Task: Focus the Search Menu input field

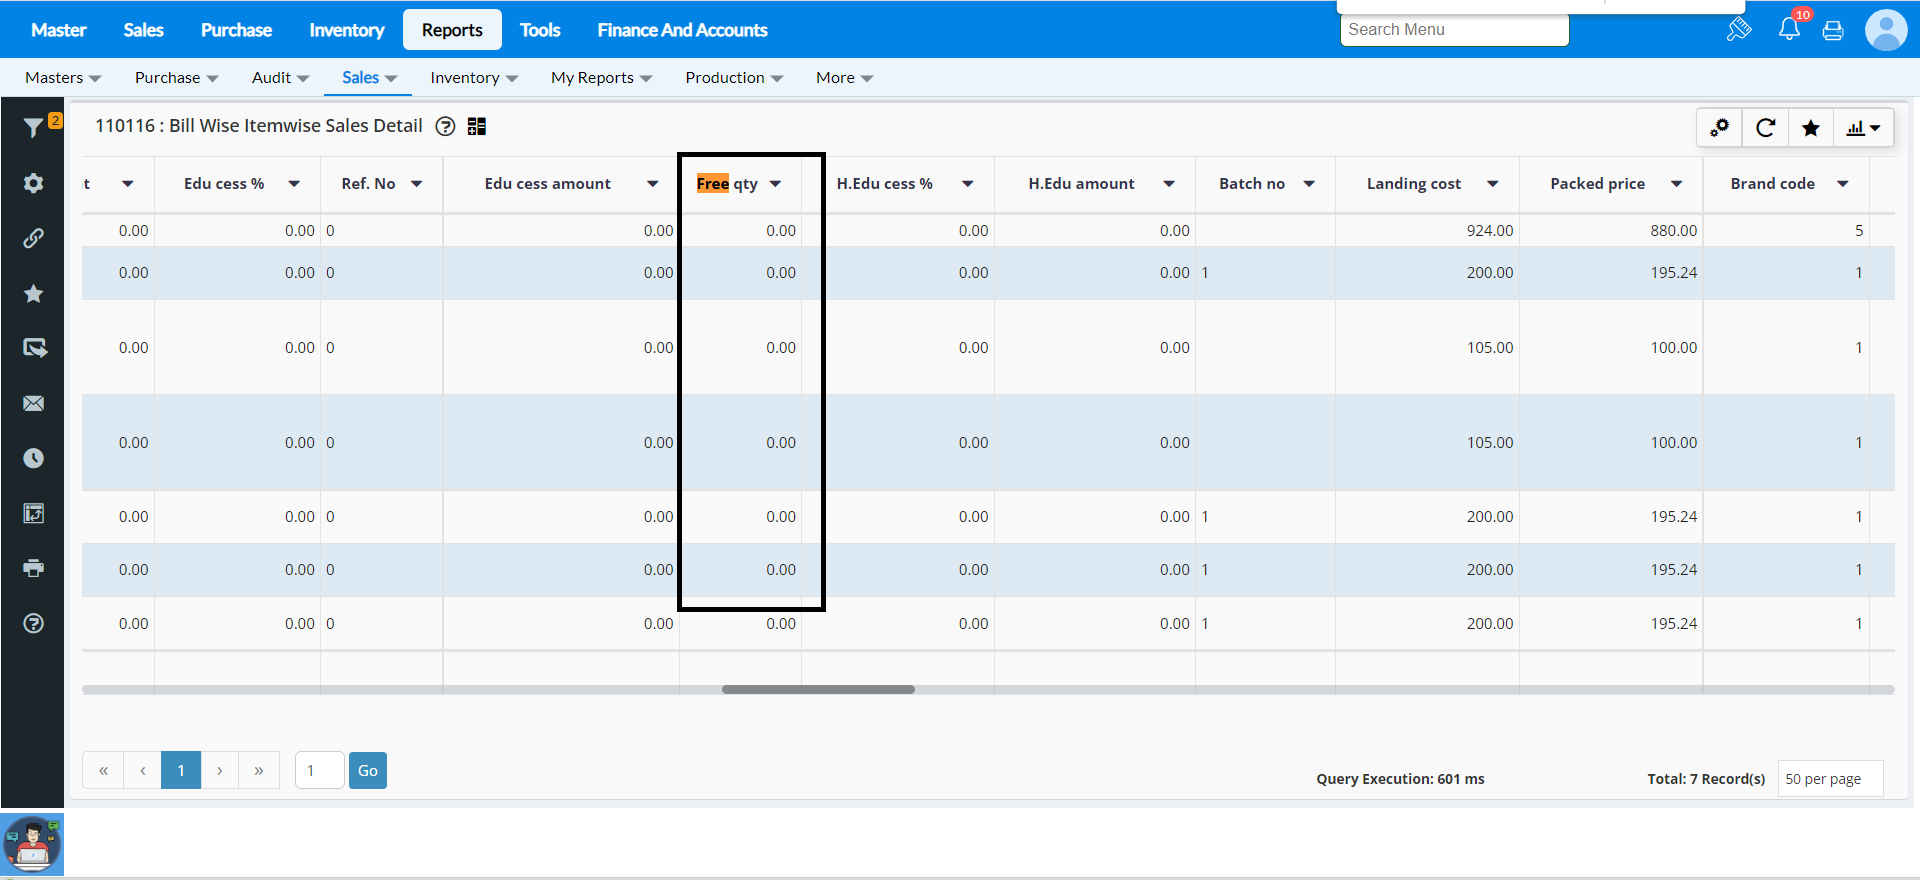Action: coord(1454,30)
